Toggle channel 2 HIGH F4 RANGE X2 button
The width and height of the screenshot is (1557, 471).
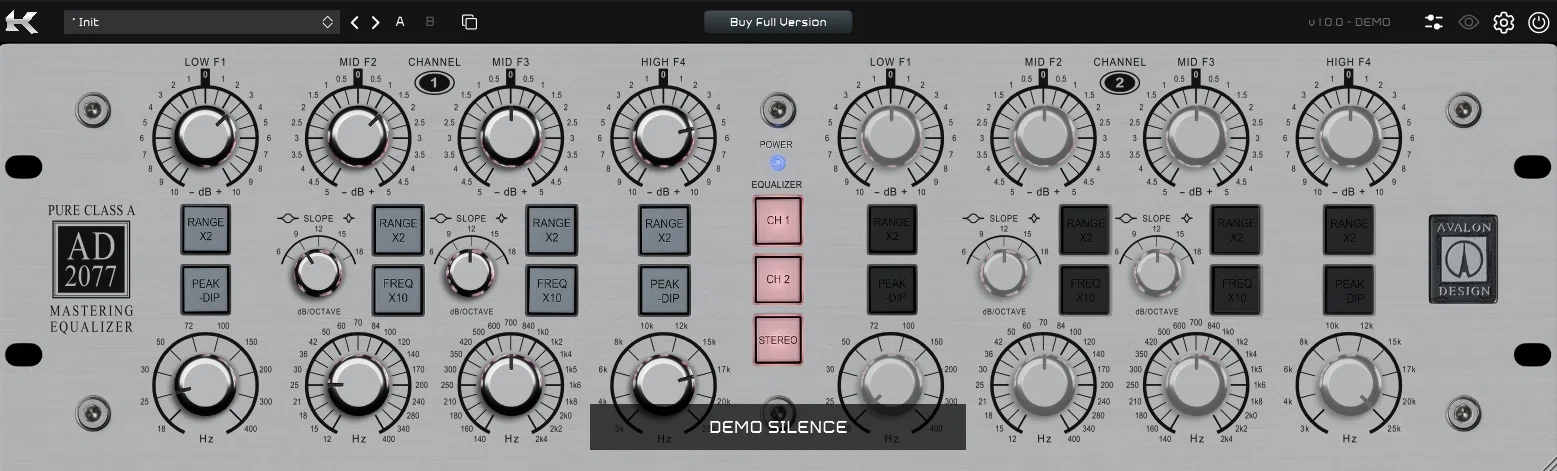[x=1349, y=230]
